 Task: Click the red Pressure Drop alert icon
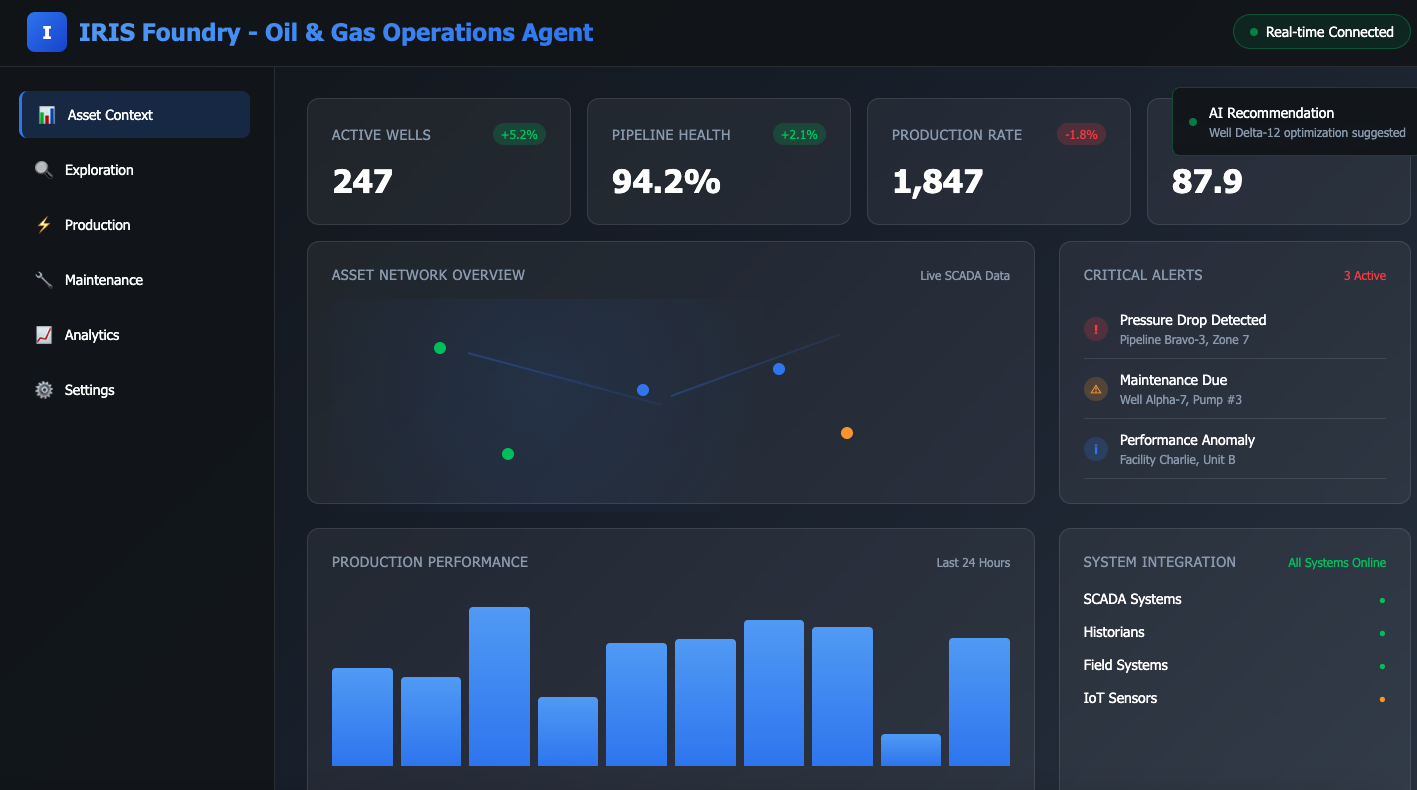1096,329
